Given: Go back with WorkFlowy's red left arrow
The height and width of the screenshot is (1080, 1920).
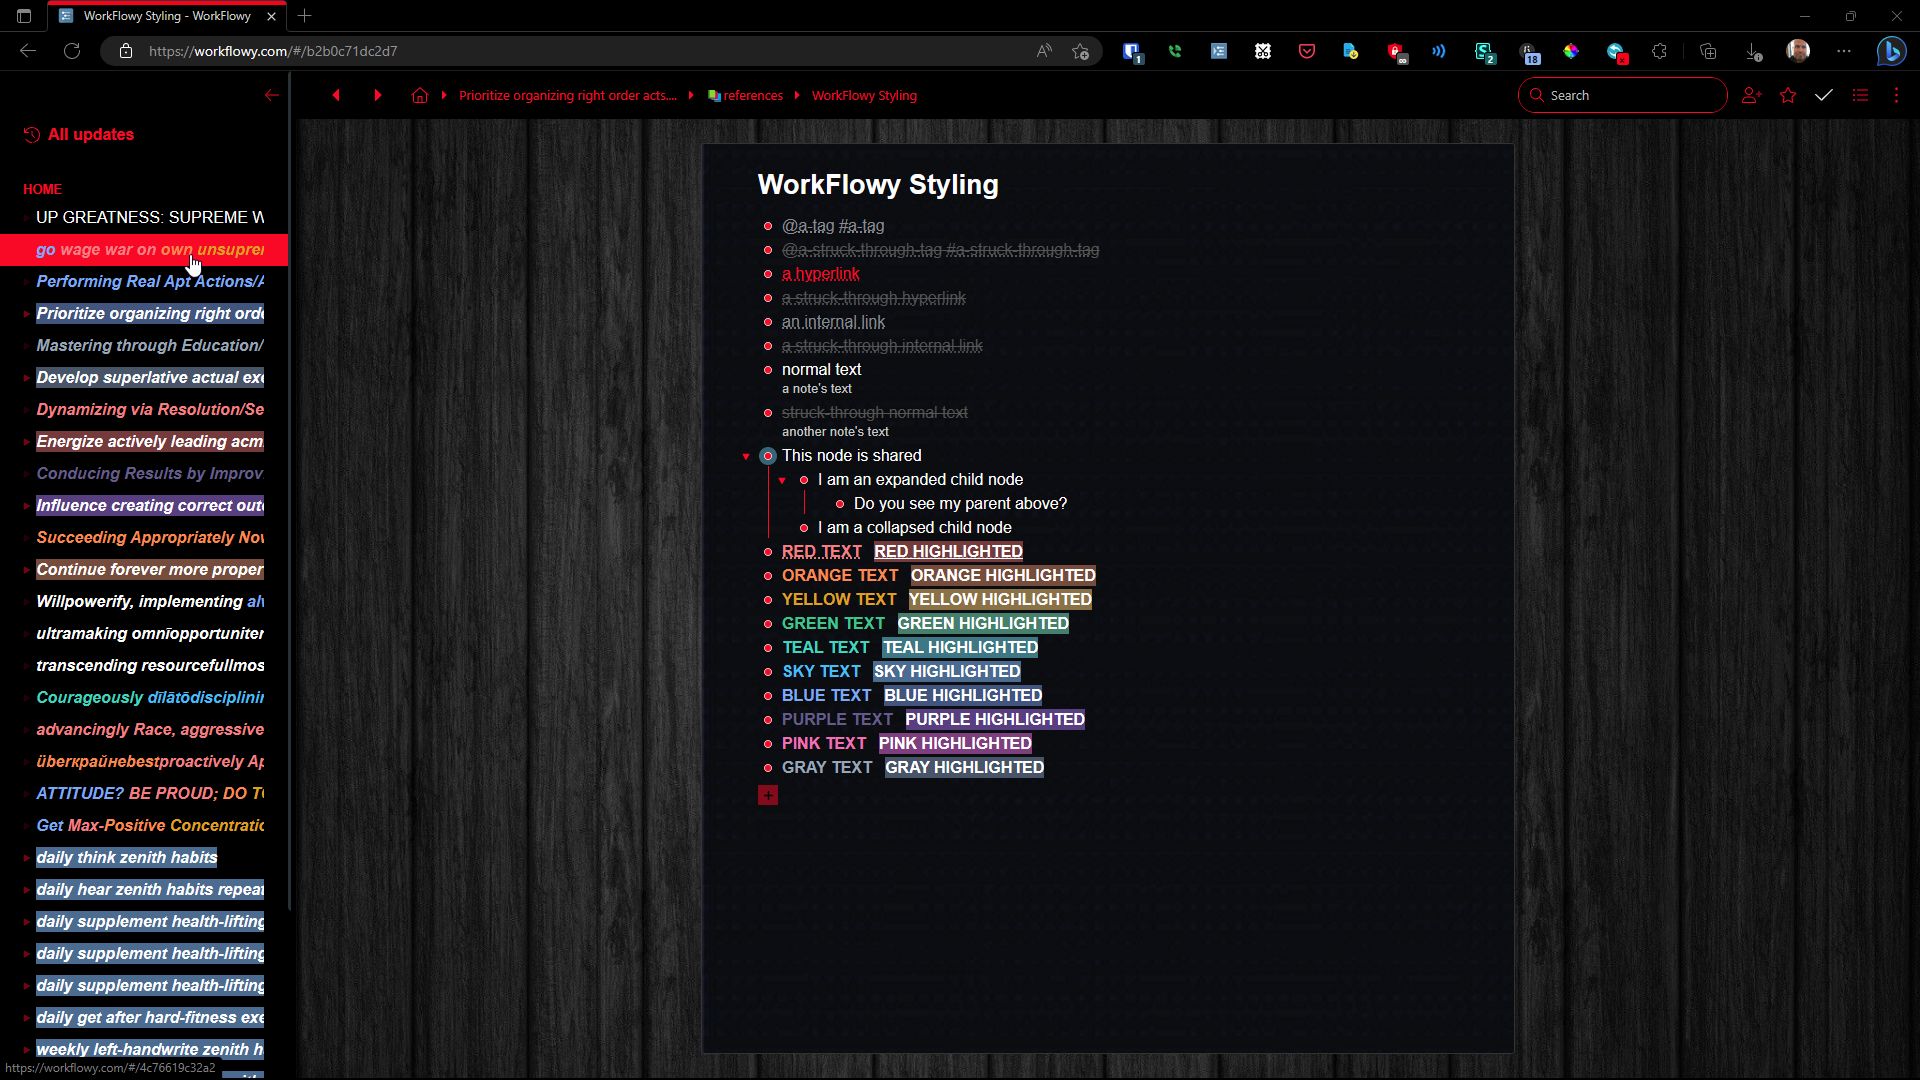Looking at the screenshot, I should click(336, 95).
